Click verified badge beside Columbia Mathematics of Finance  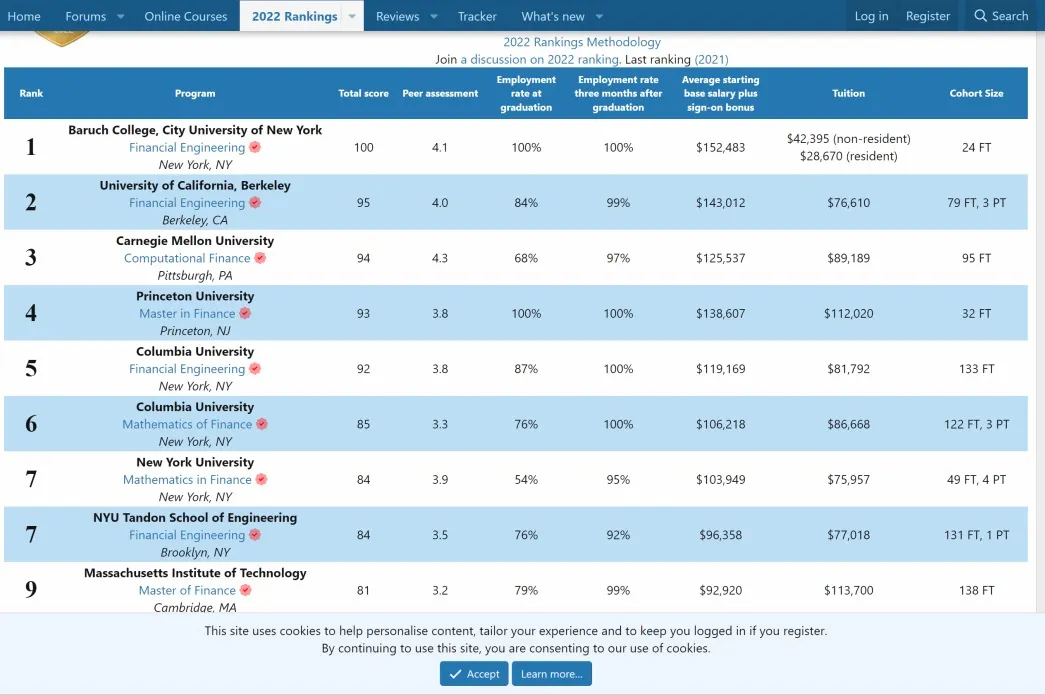(262, 424)
